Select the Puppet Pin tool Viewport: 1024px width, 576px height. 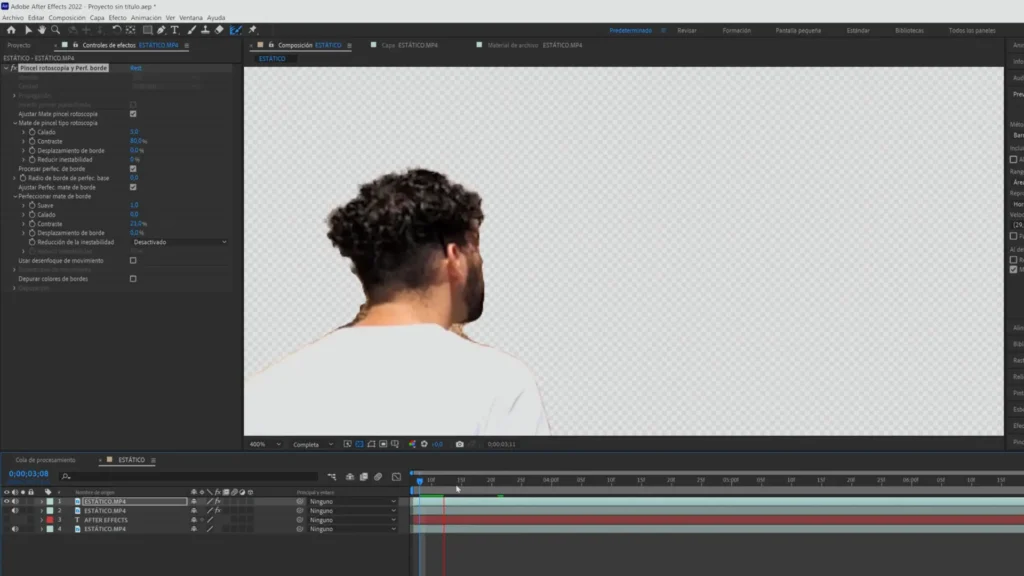coord(252,30)
